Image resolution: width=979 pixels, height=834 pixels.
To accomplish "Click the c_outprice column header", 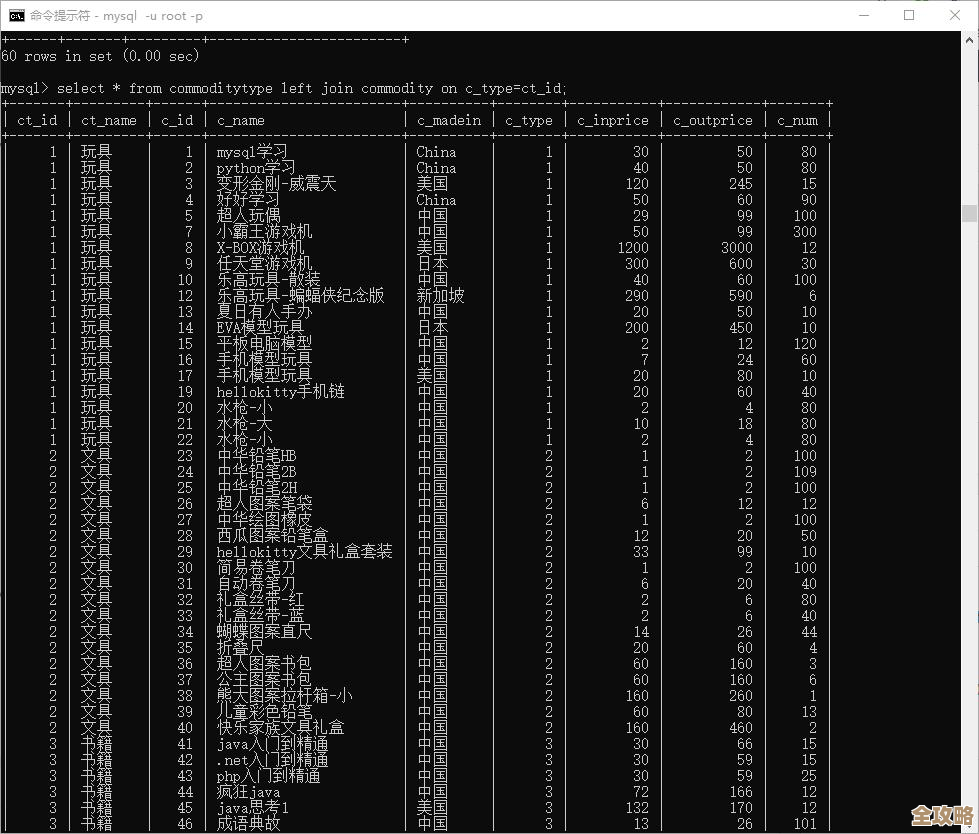I will pos(712,120).
